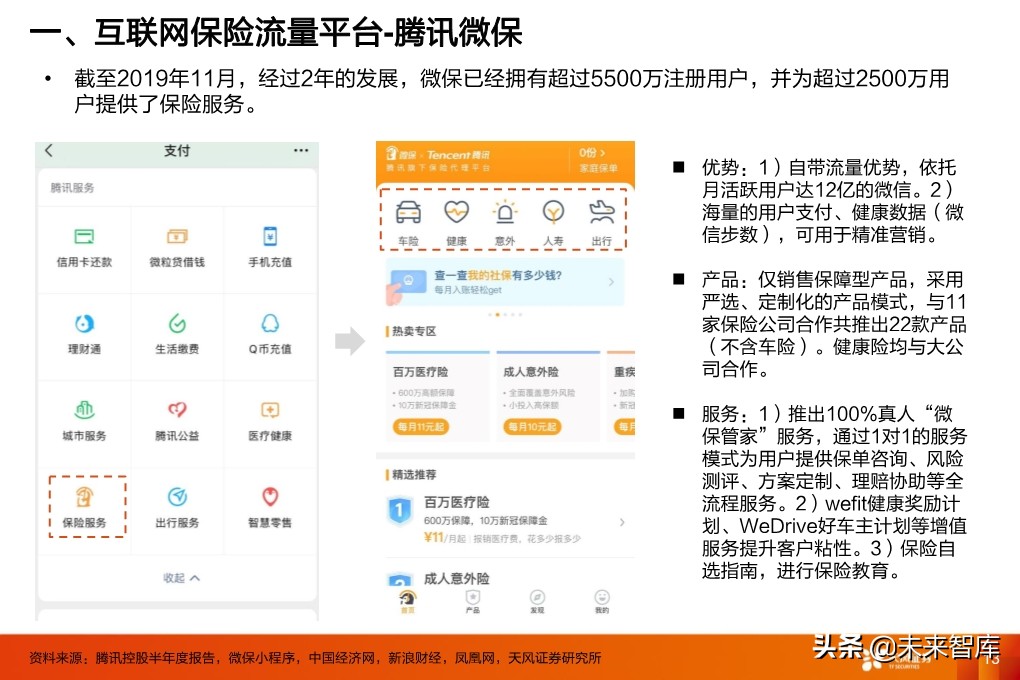Image resolution: width=1020 pixels, height=680 pixels.
Task: Click the back arrow on the 支付 page
Action: point(49,150)
